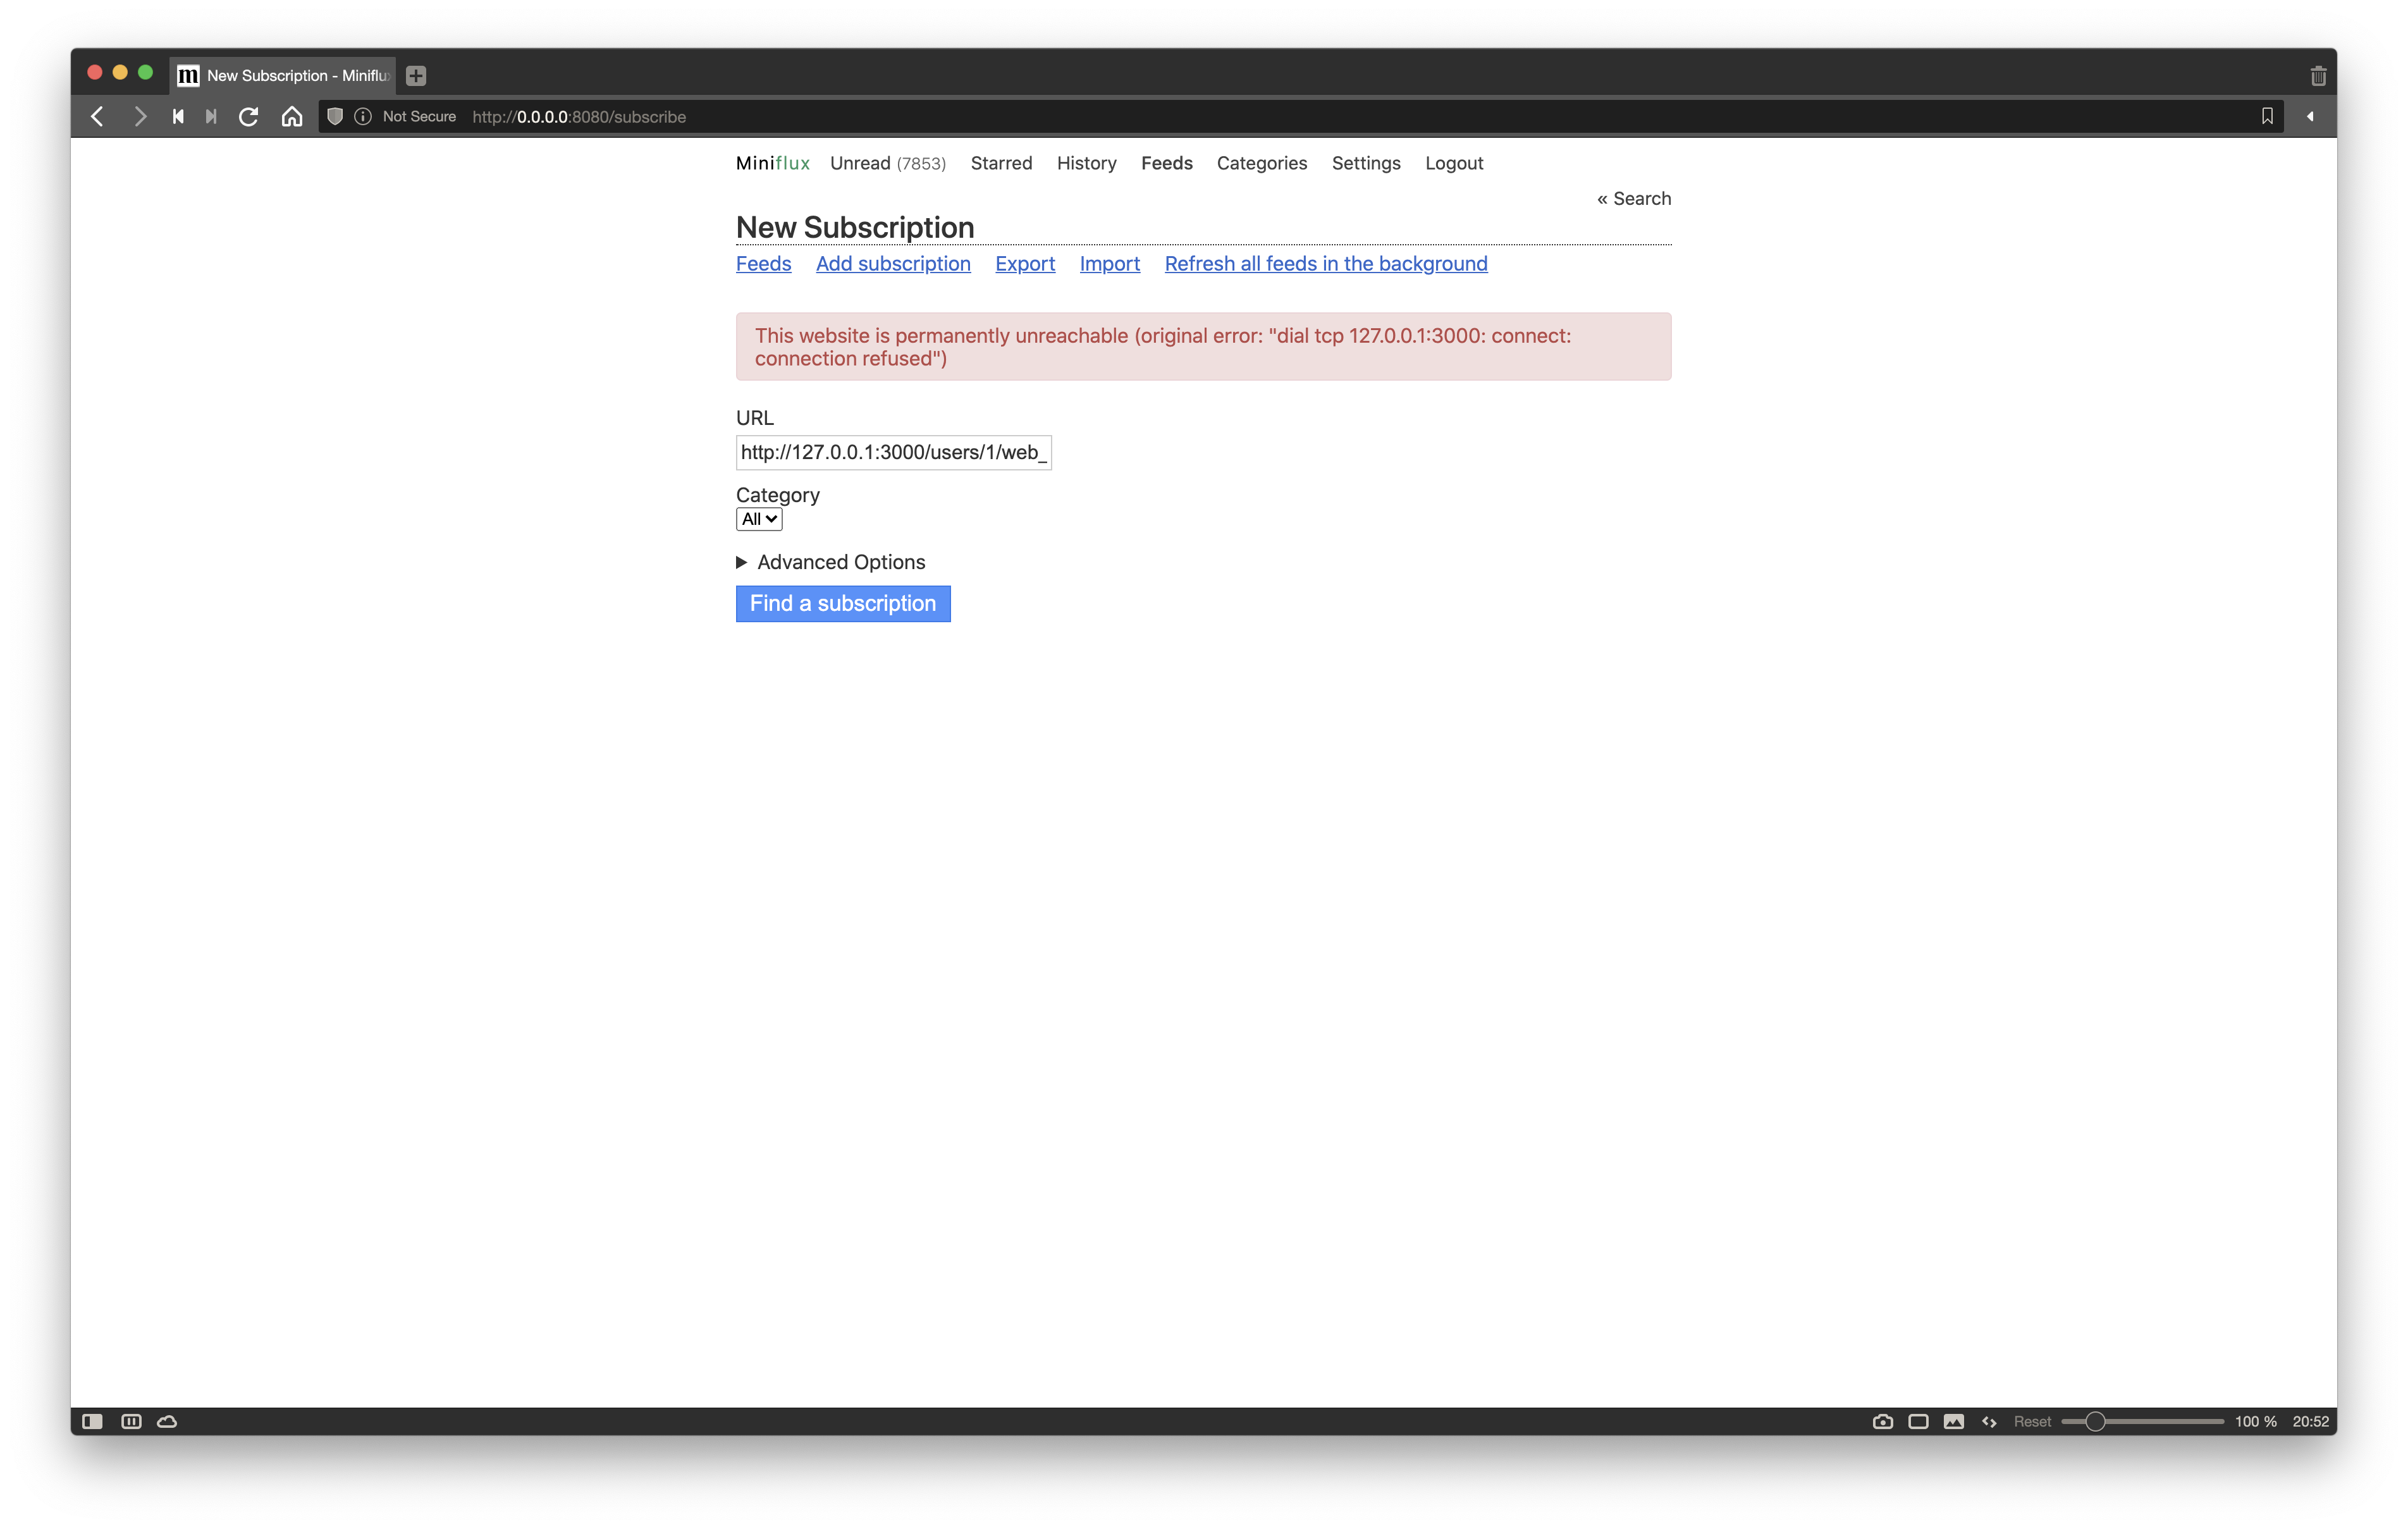
Task: Open the code view with the angle-brackets icon
Action: point(1988,1421)
